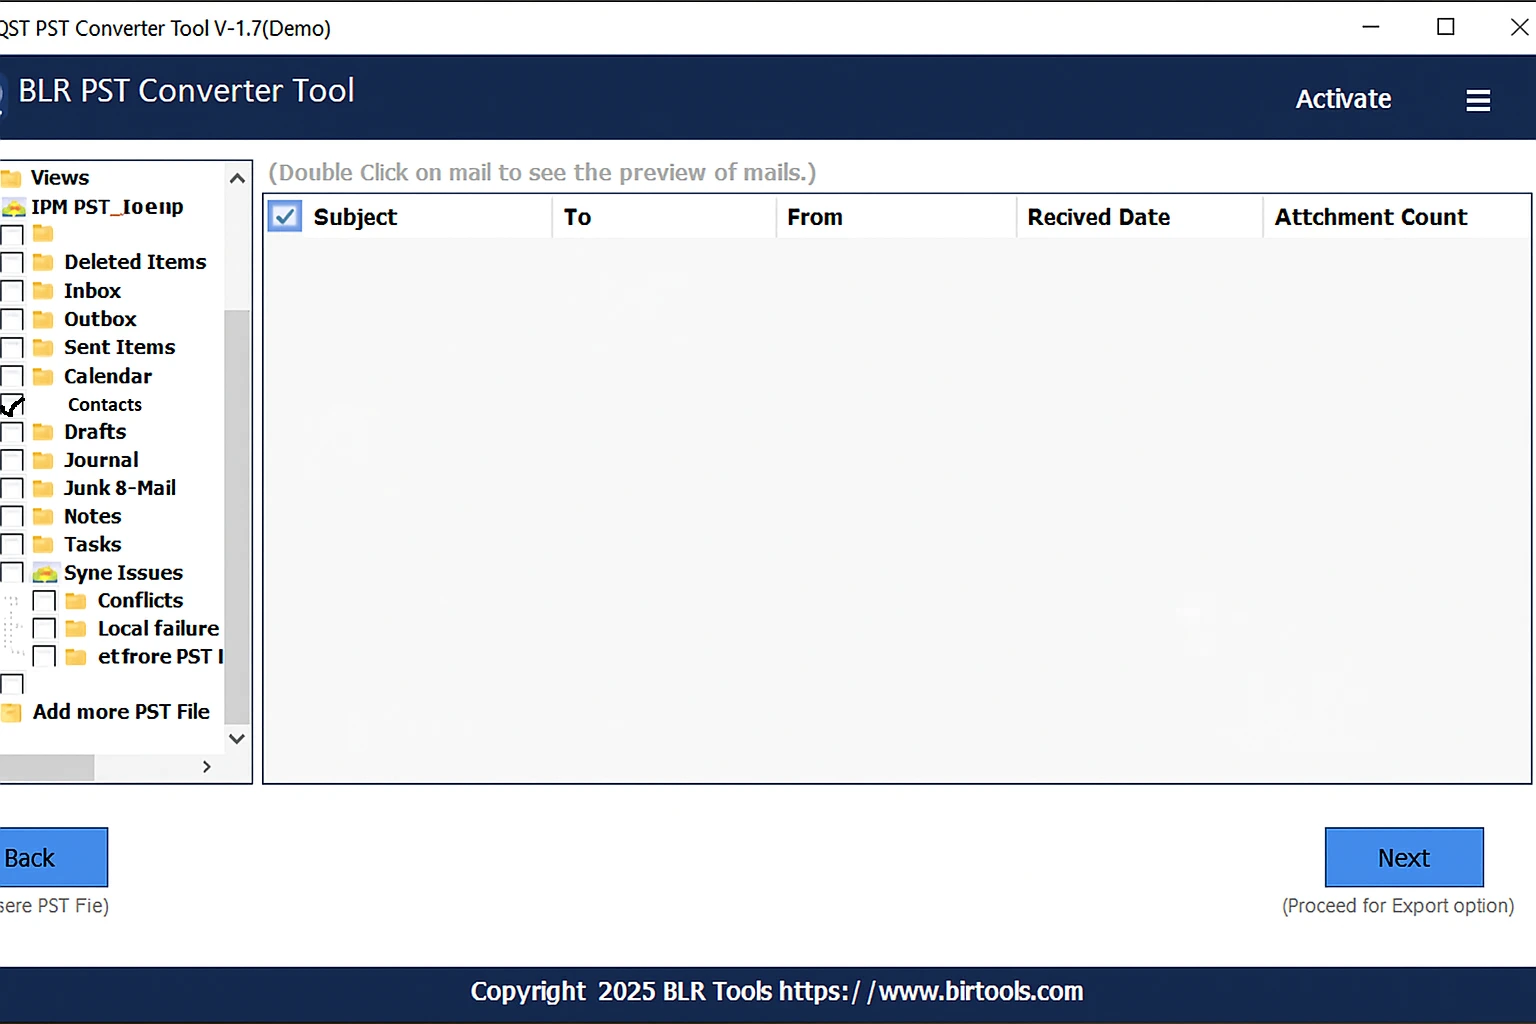Click the Deleted Items folder icon
Viewport: 1536px width, 1024px height.
pos(43,262)
